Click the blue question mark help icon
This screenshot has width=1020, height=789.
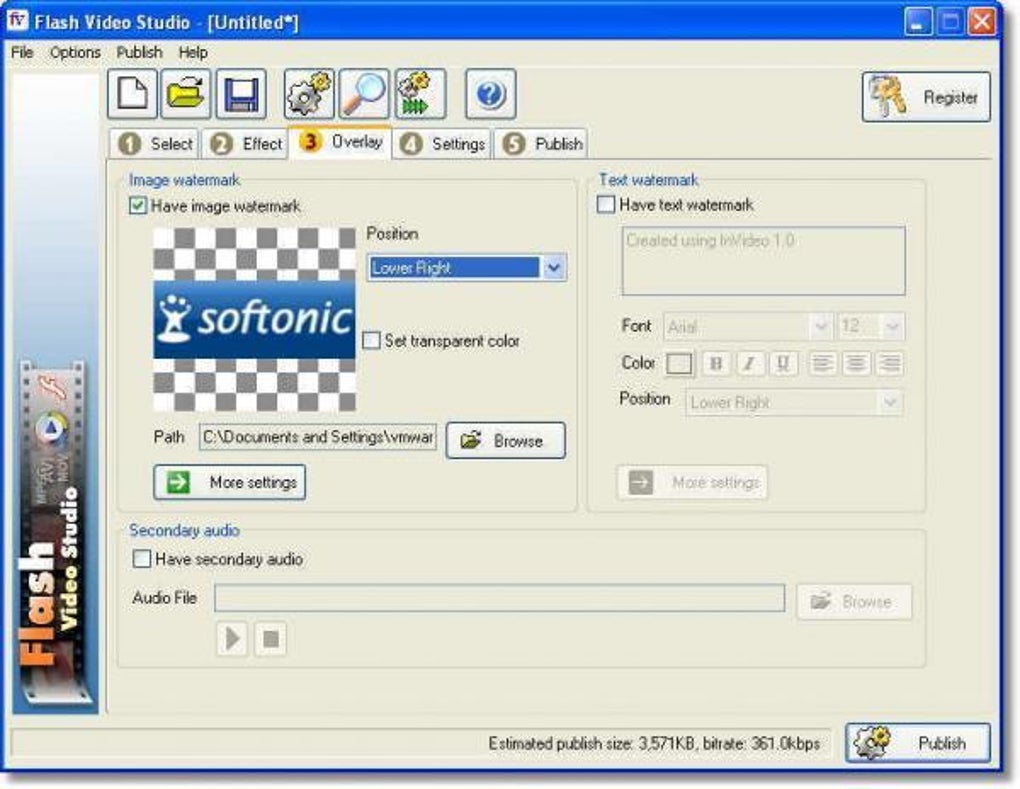[490, 94]
